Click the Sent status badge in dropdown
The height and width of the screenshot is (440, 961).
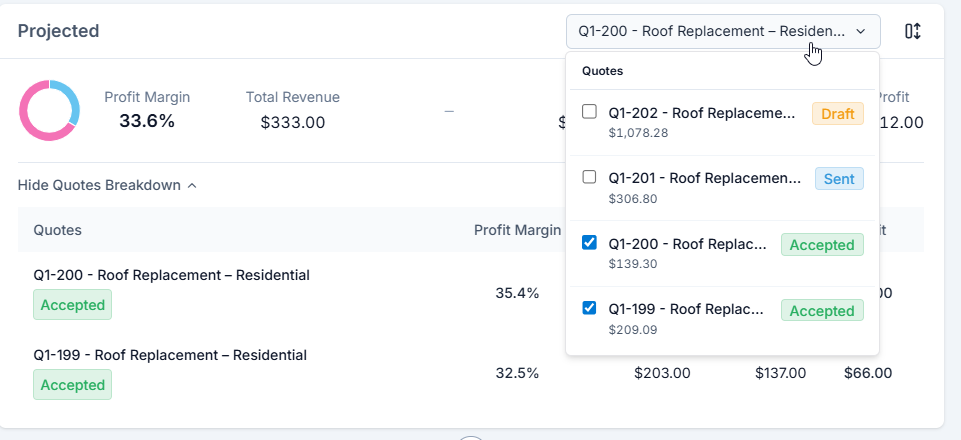(838, 179)
